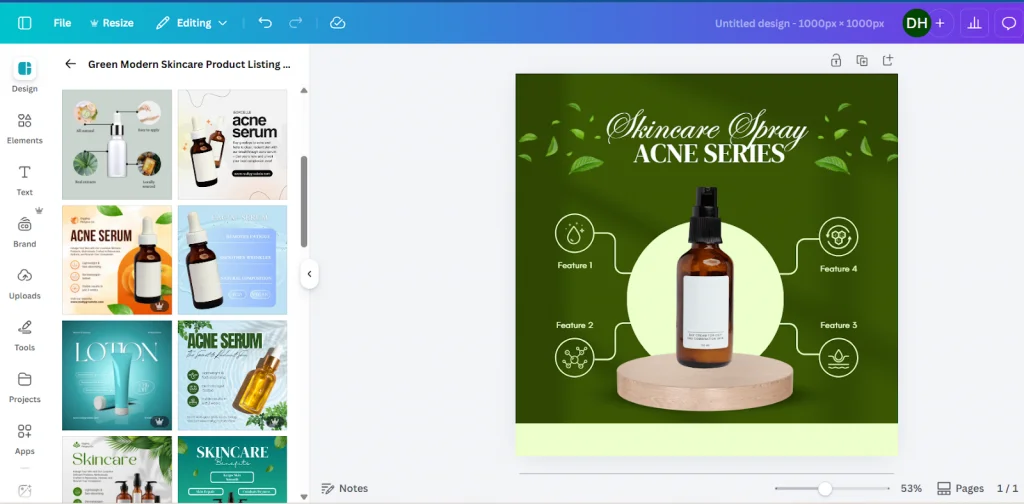Click the Resize button

coord(111,22)
